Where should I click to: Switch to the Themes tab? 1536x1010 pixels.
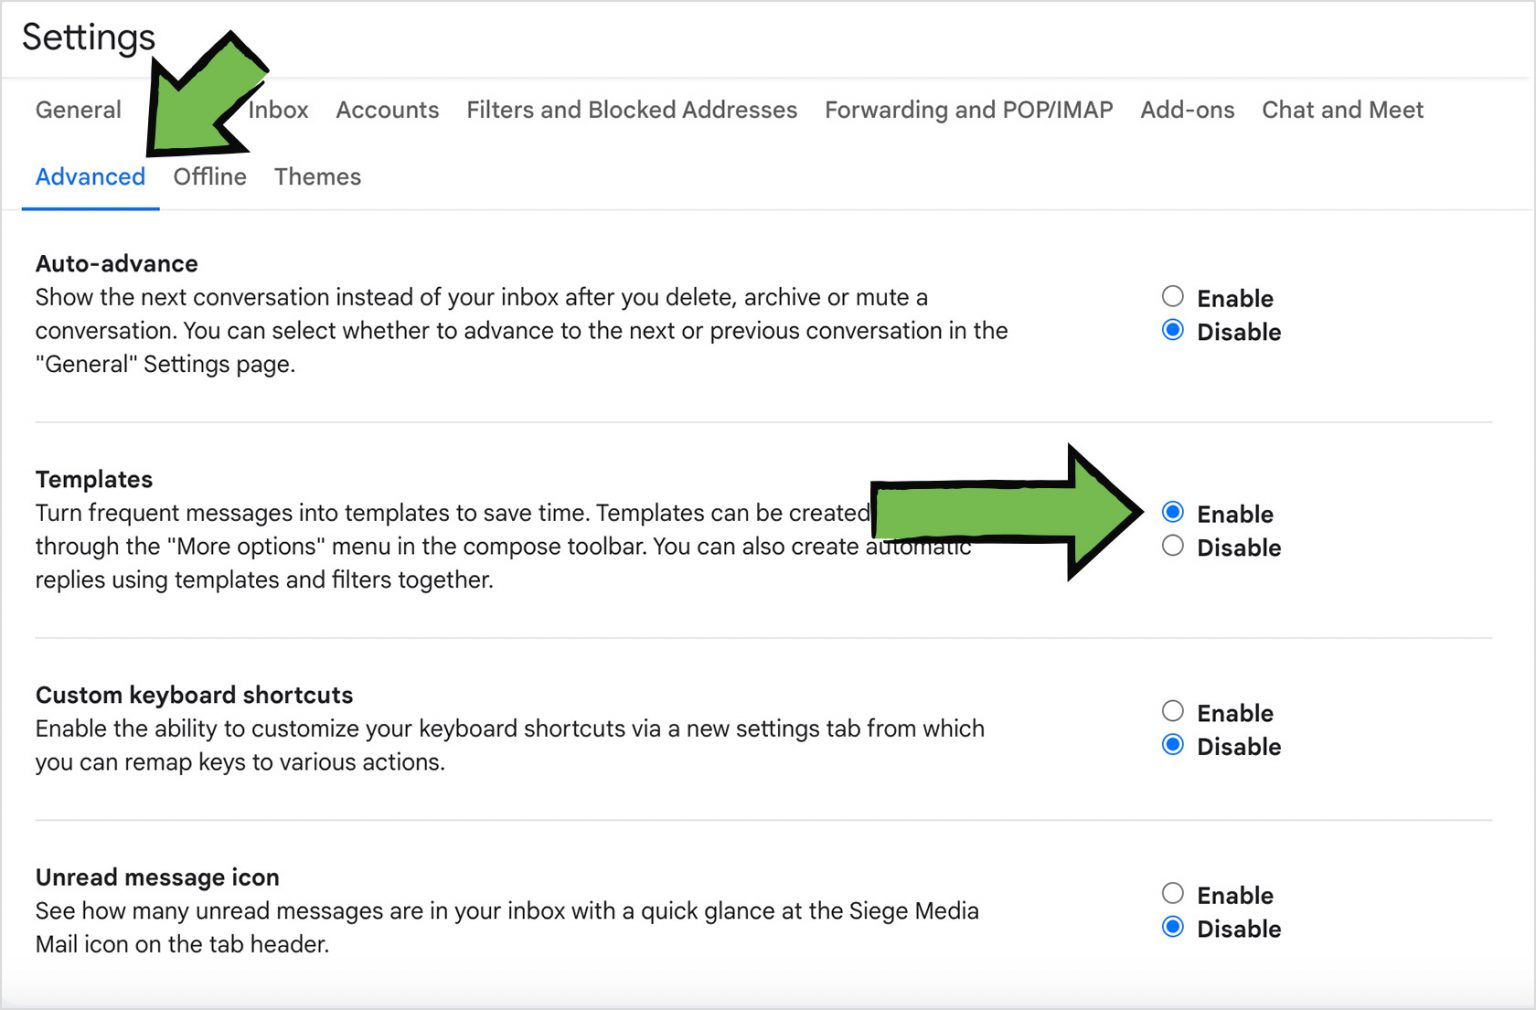point(317,176)
